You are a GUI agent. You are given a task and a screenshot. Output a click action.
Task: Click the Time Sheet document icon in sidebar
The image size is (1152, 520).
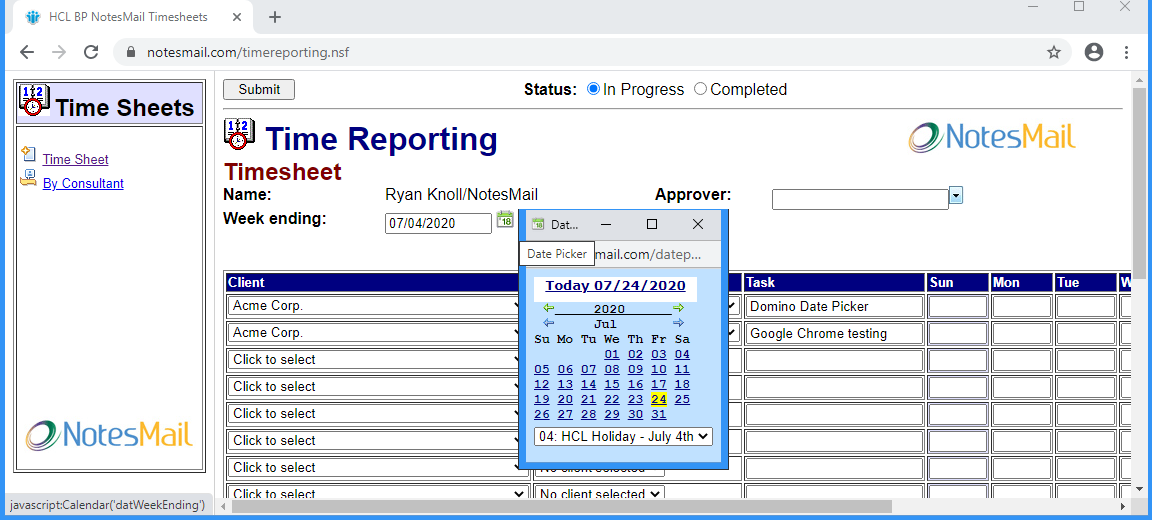click(x=28, y=157)
